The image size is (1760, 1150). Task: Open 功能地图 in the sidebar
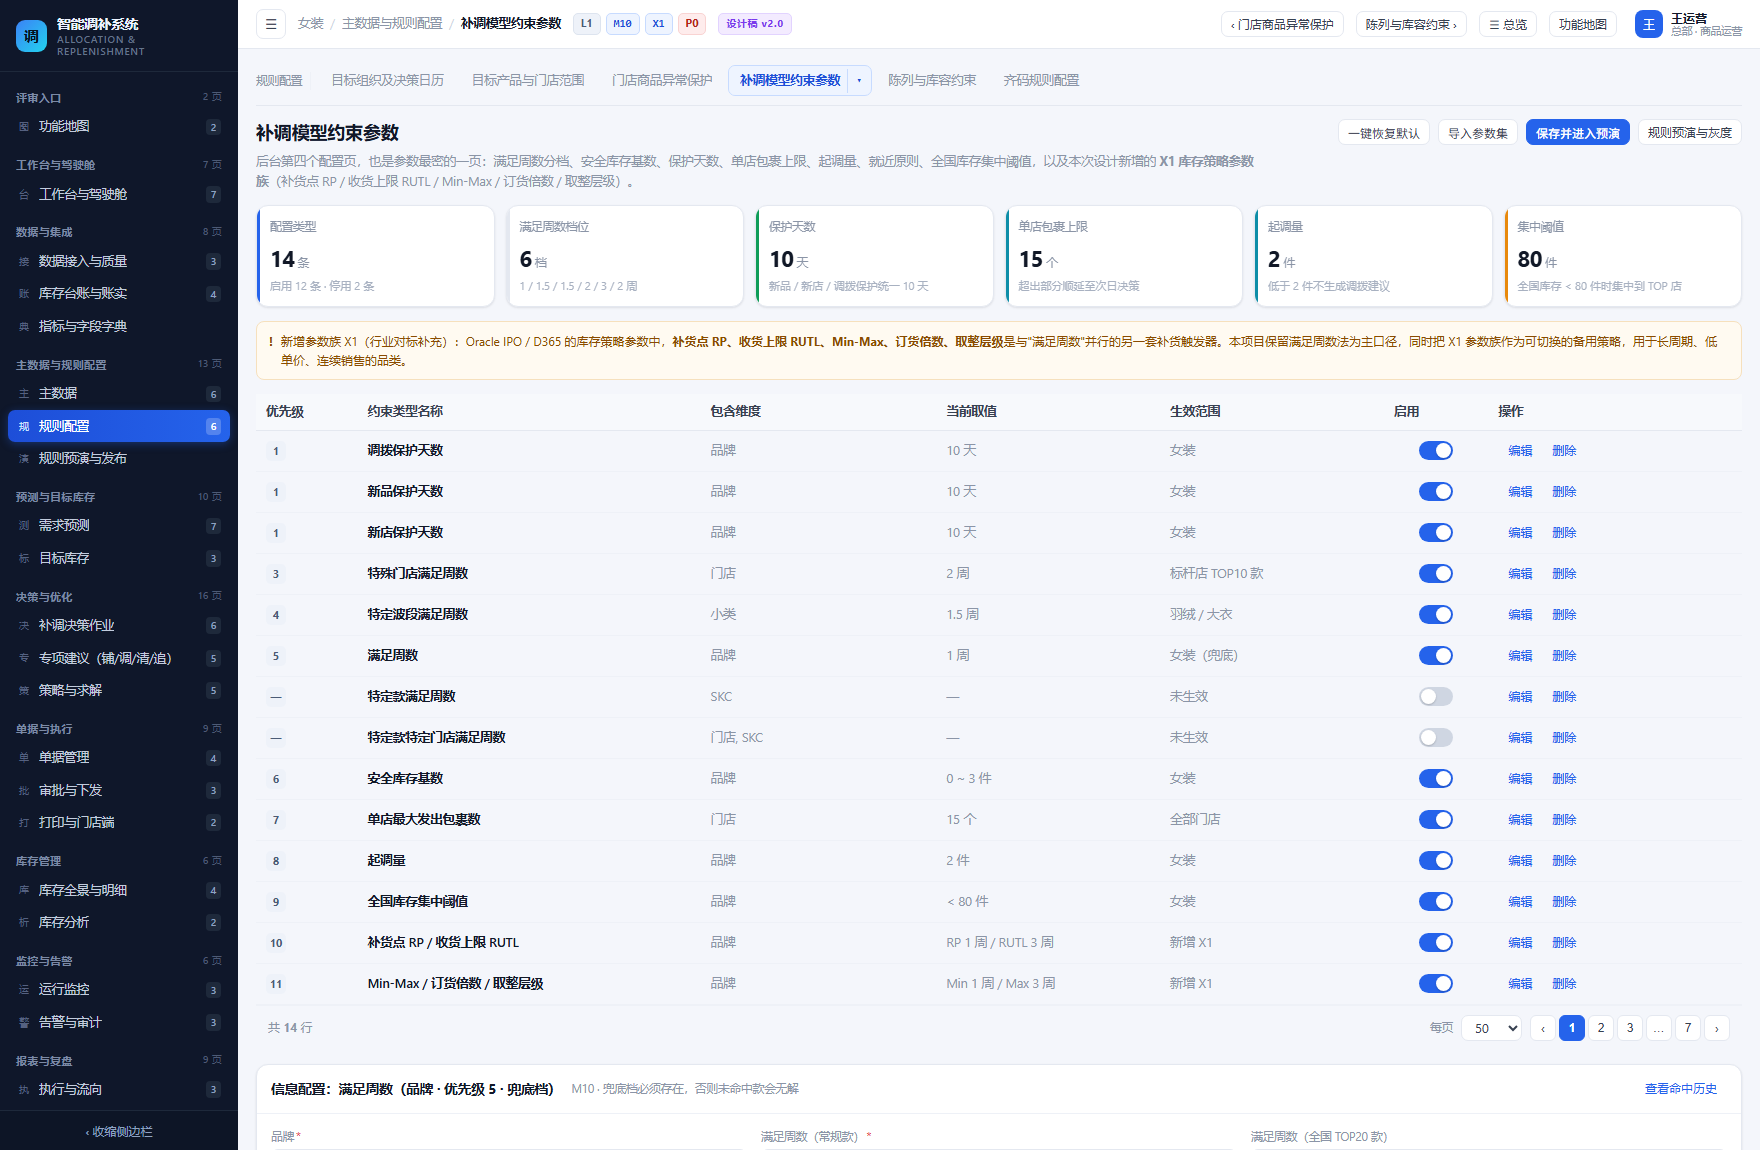[119, 127]
